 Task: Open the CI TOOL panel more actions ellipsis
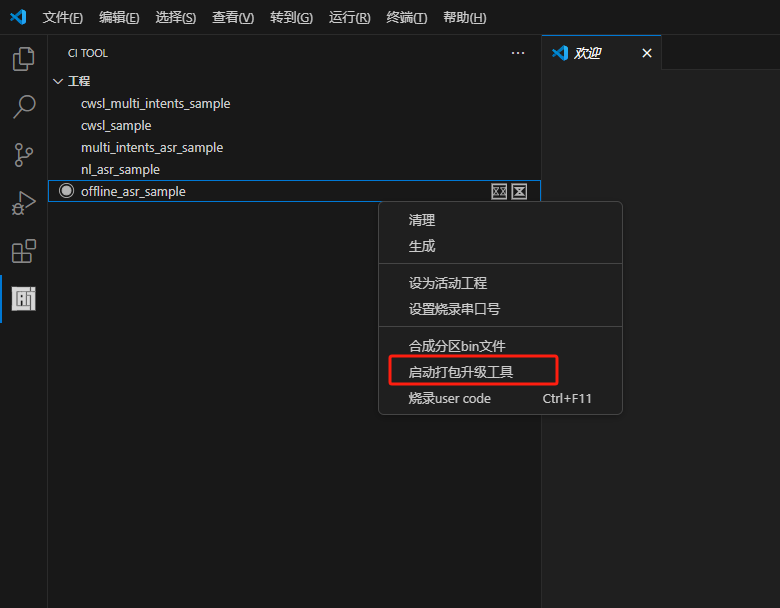[517, 53]
